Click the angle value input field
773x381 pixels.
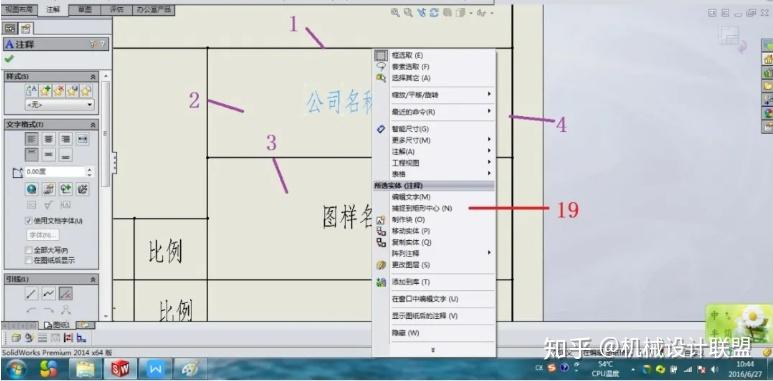pyautogui.click(x=54, y=172)
